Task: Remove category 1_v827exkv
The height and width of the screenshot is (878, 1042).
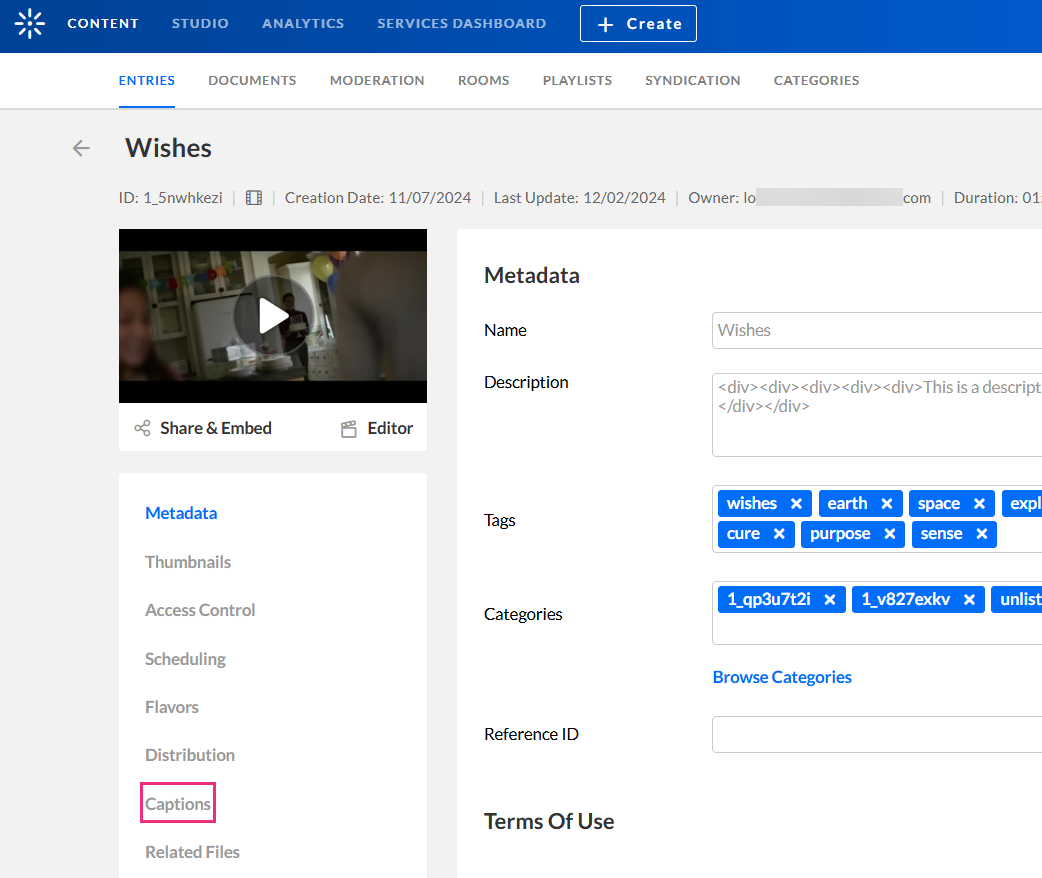Action: point(968,600)
